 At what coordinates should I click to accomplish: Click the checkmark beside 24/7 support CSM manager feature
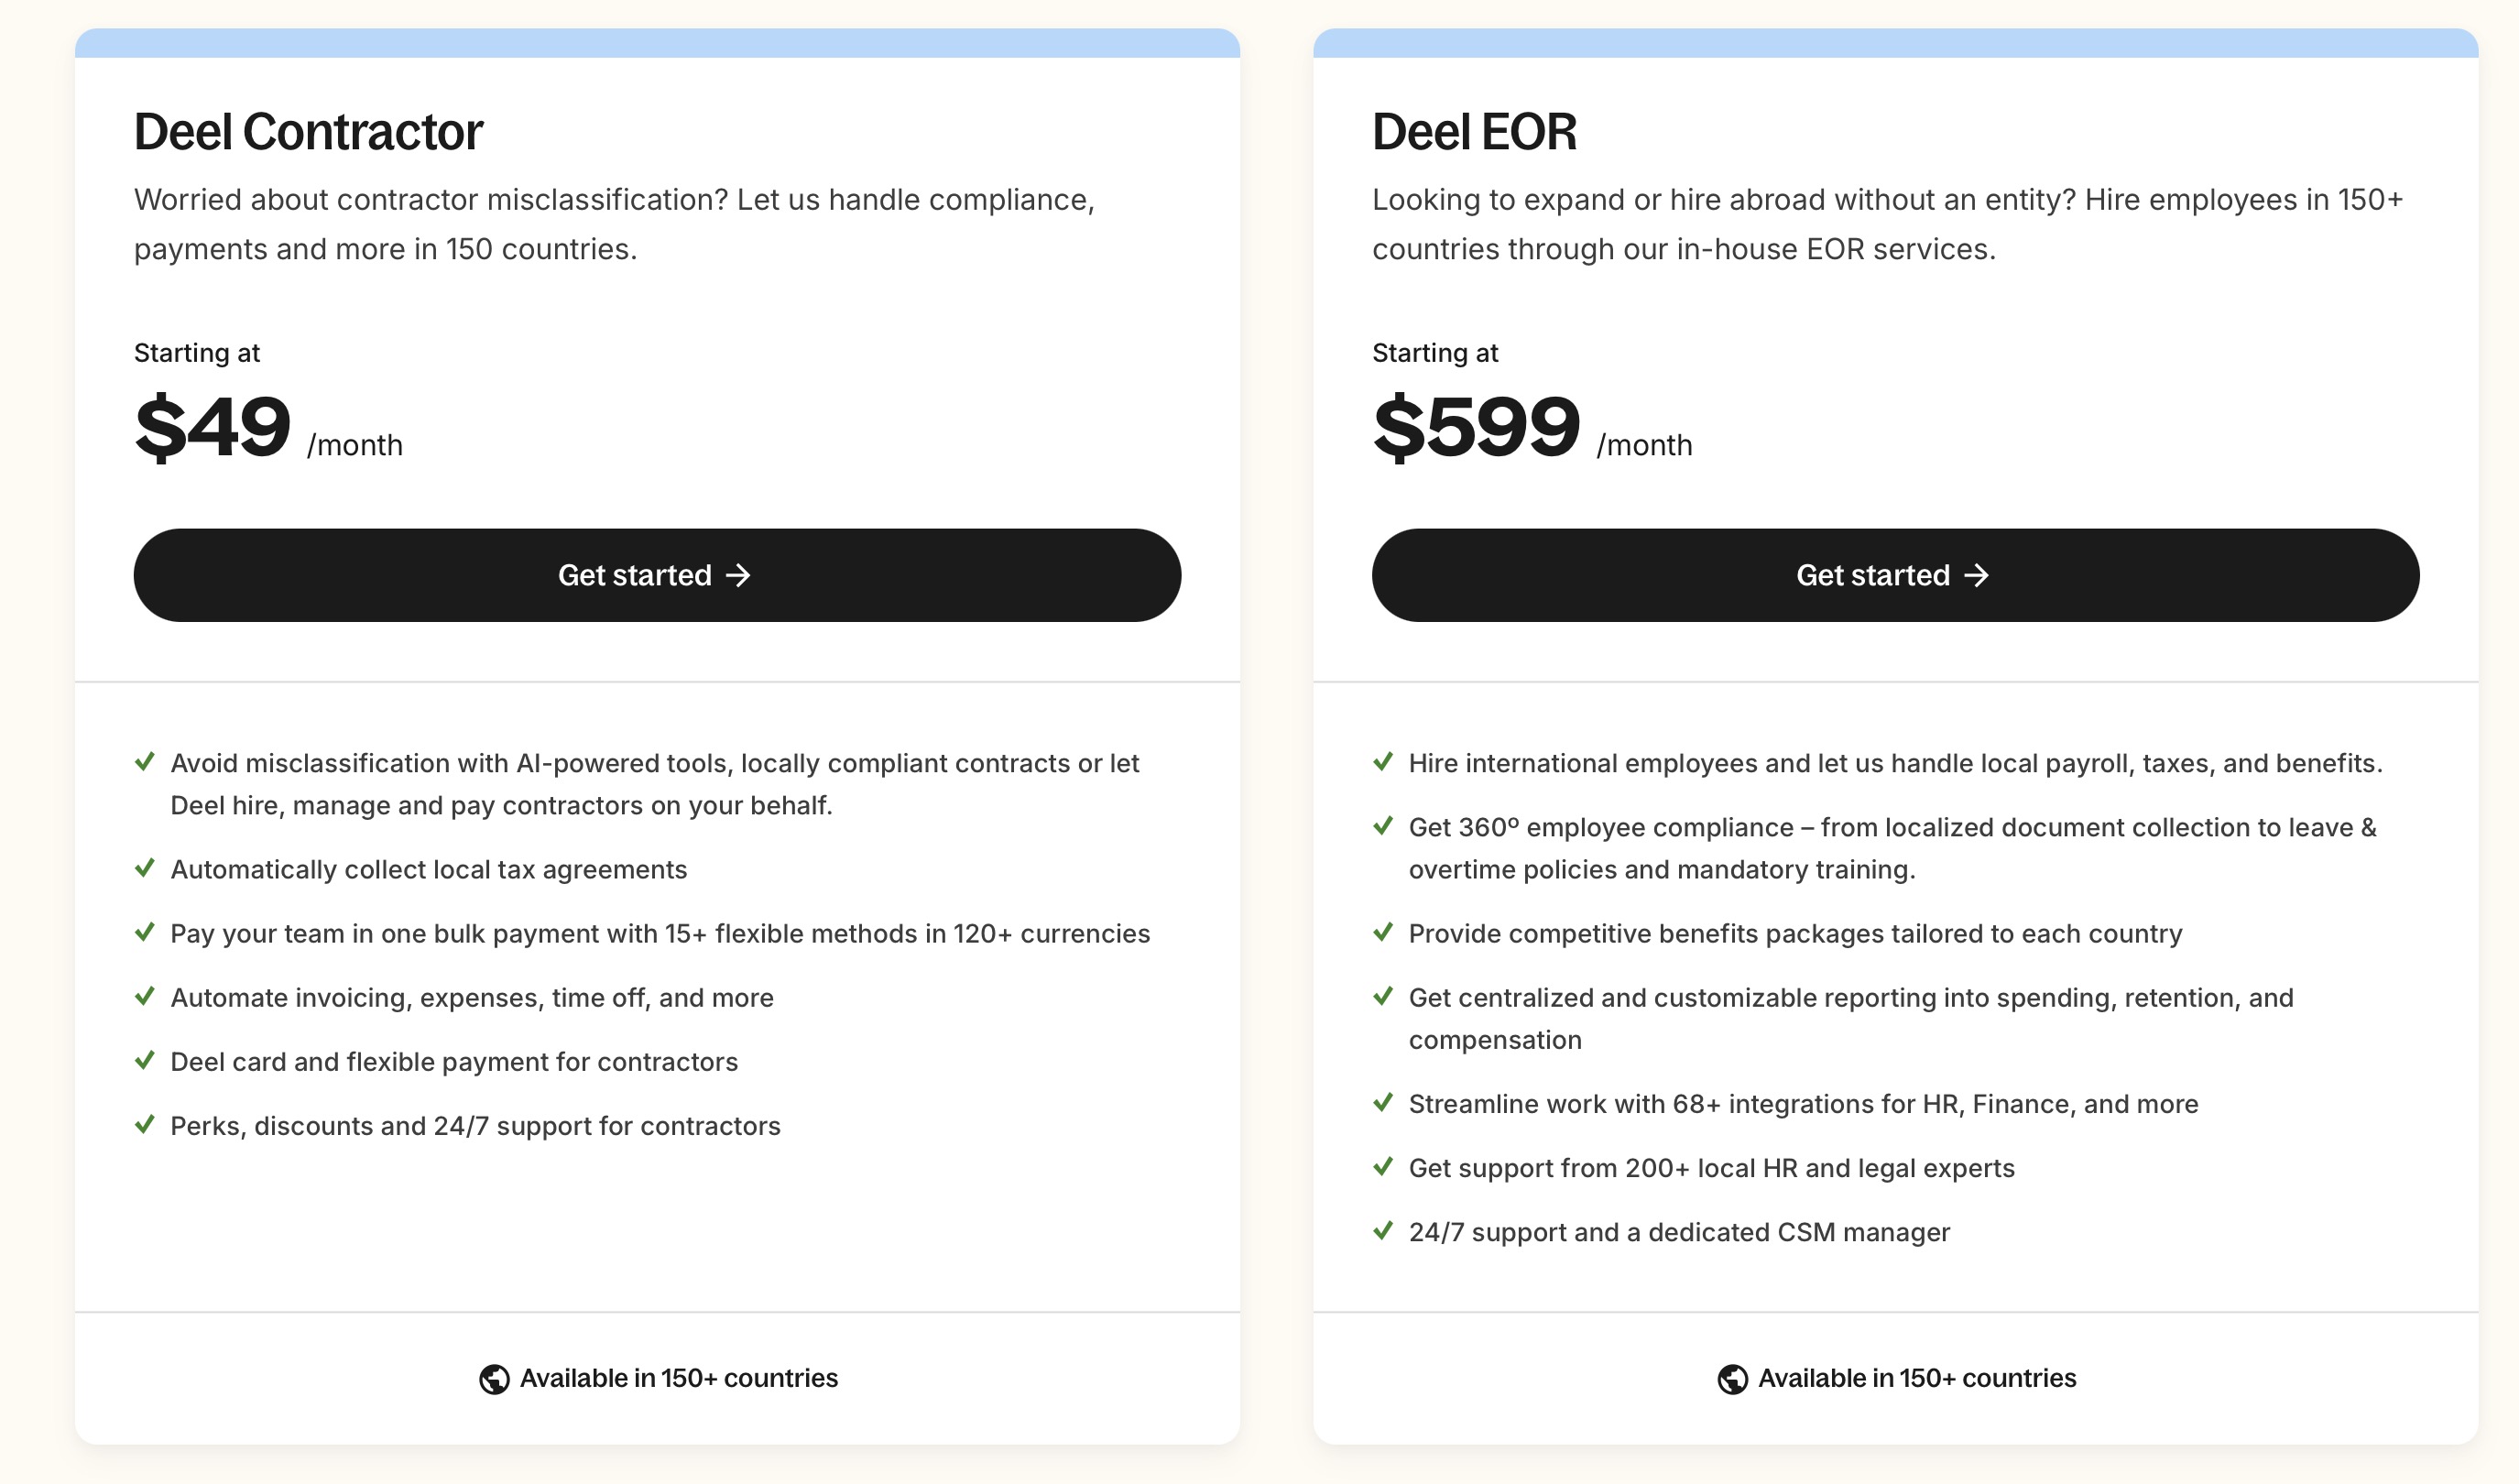1385,1232
